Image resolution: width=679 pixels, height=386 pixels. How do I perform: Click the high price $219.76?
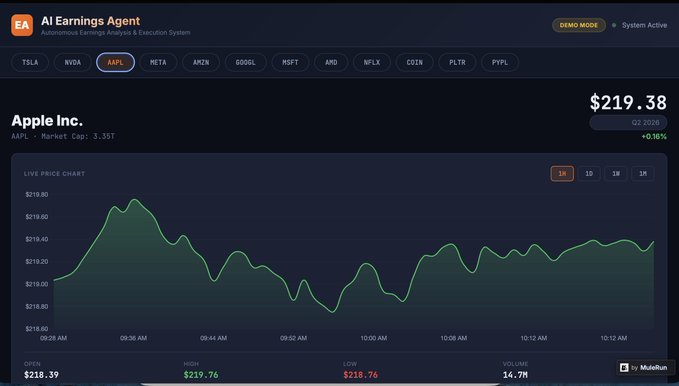(x=201, y=375)
